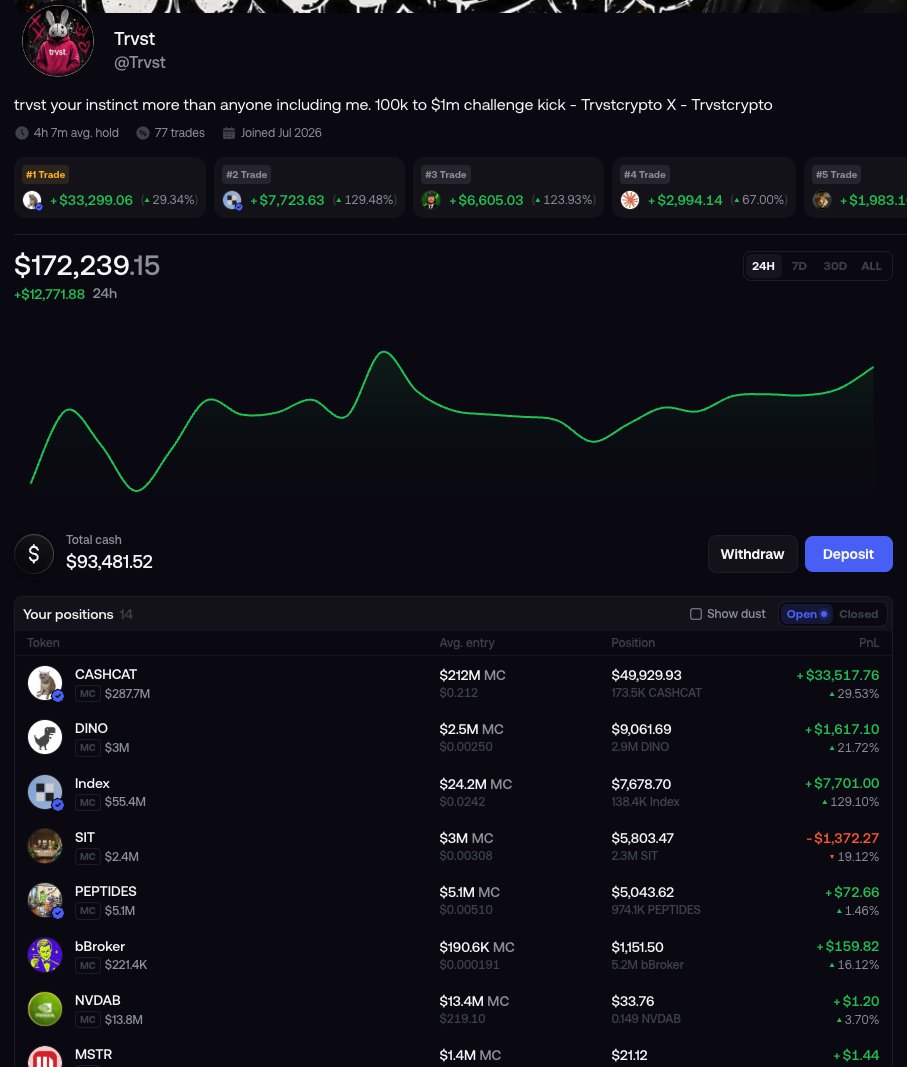Click the Token column header
This screenshot has height=1067, width=907.
point(43,643)
